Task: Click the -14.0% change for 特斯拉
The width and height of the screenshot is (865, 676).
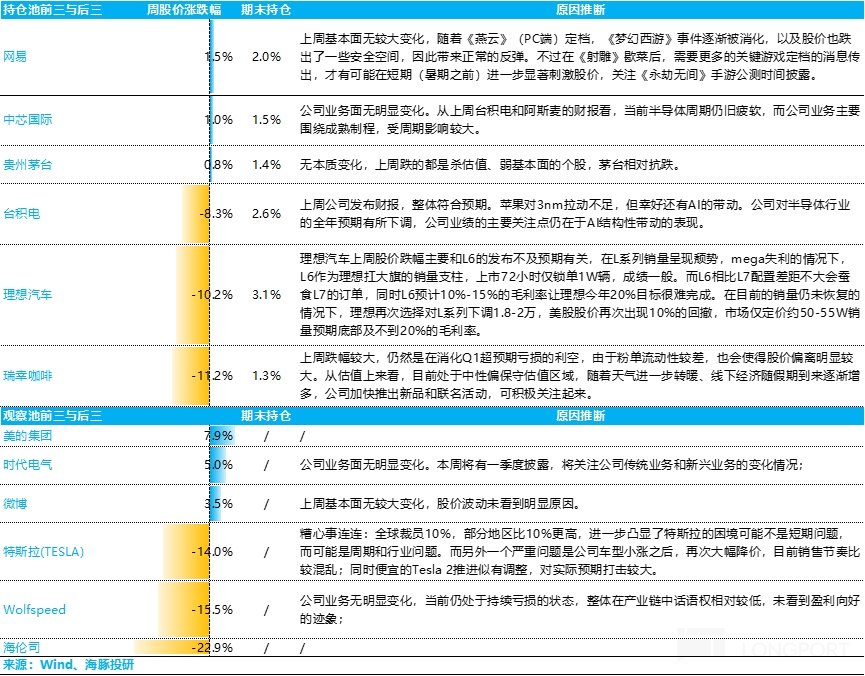Action: (x=212, y=551)
